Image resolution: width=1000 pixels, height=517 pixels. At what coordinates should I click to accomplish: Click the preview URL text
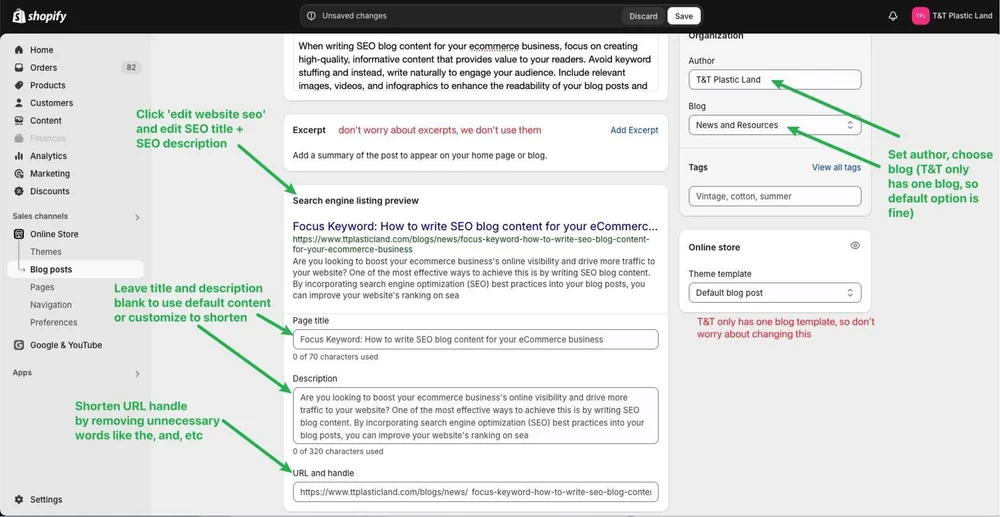click(x=471, y=244)
